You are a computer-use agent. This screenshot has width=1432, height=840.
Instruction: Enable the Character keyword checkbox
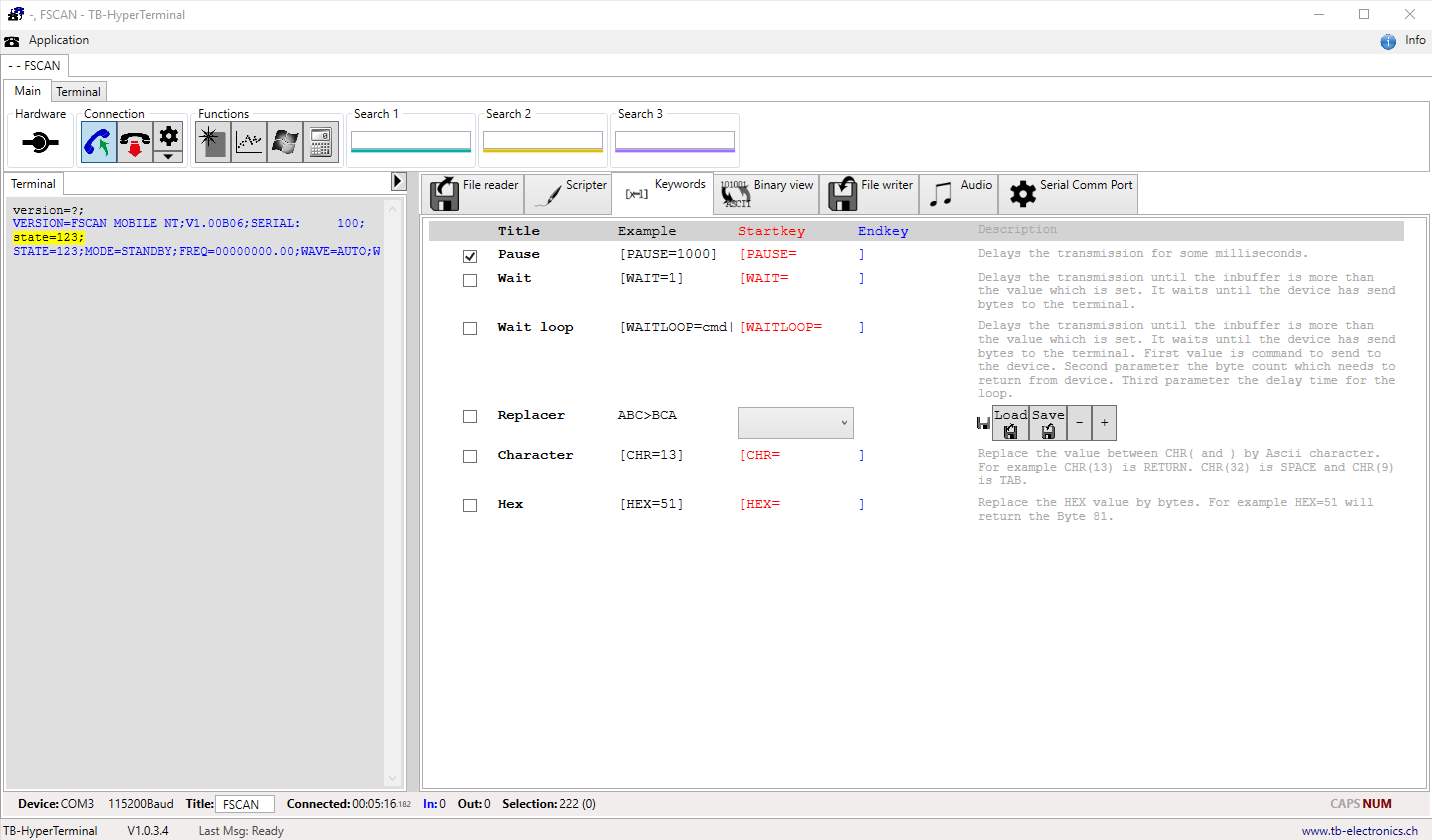(x=470, y=457)
